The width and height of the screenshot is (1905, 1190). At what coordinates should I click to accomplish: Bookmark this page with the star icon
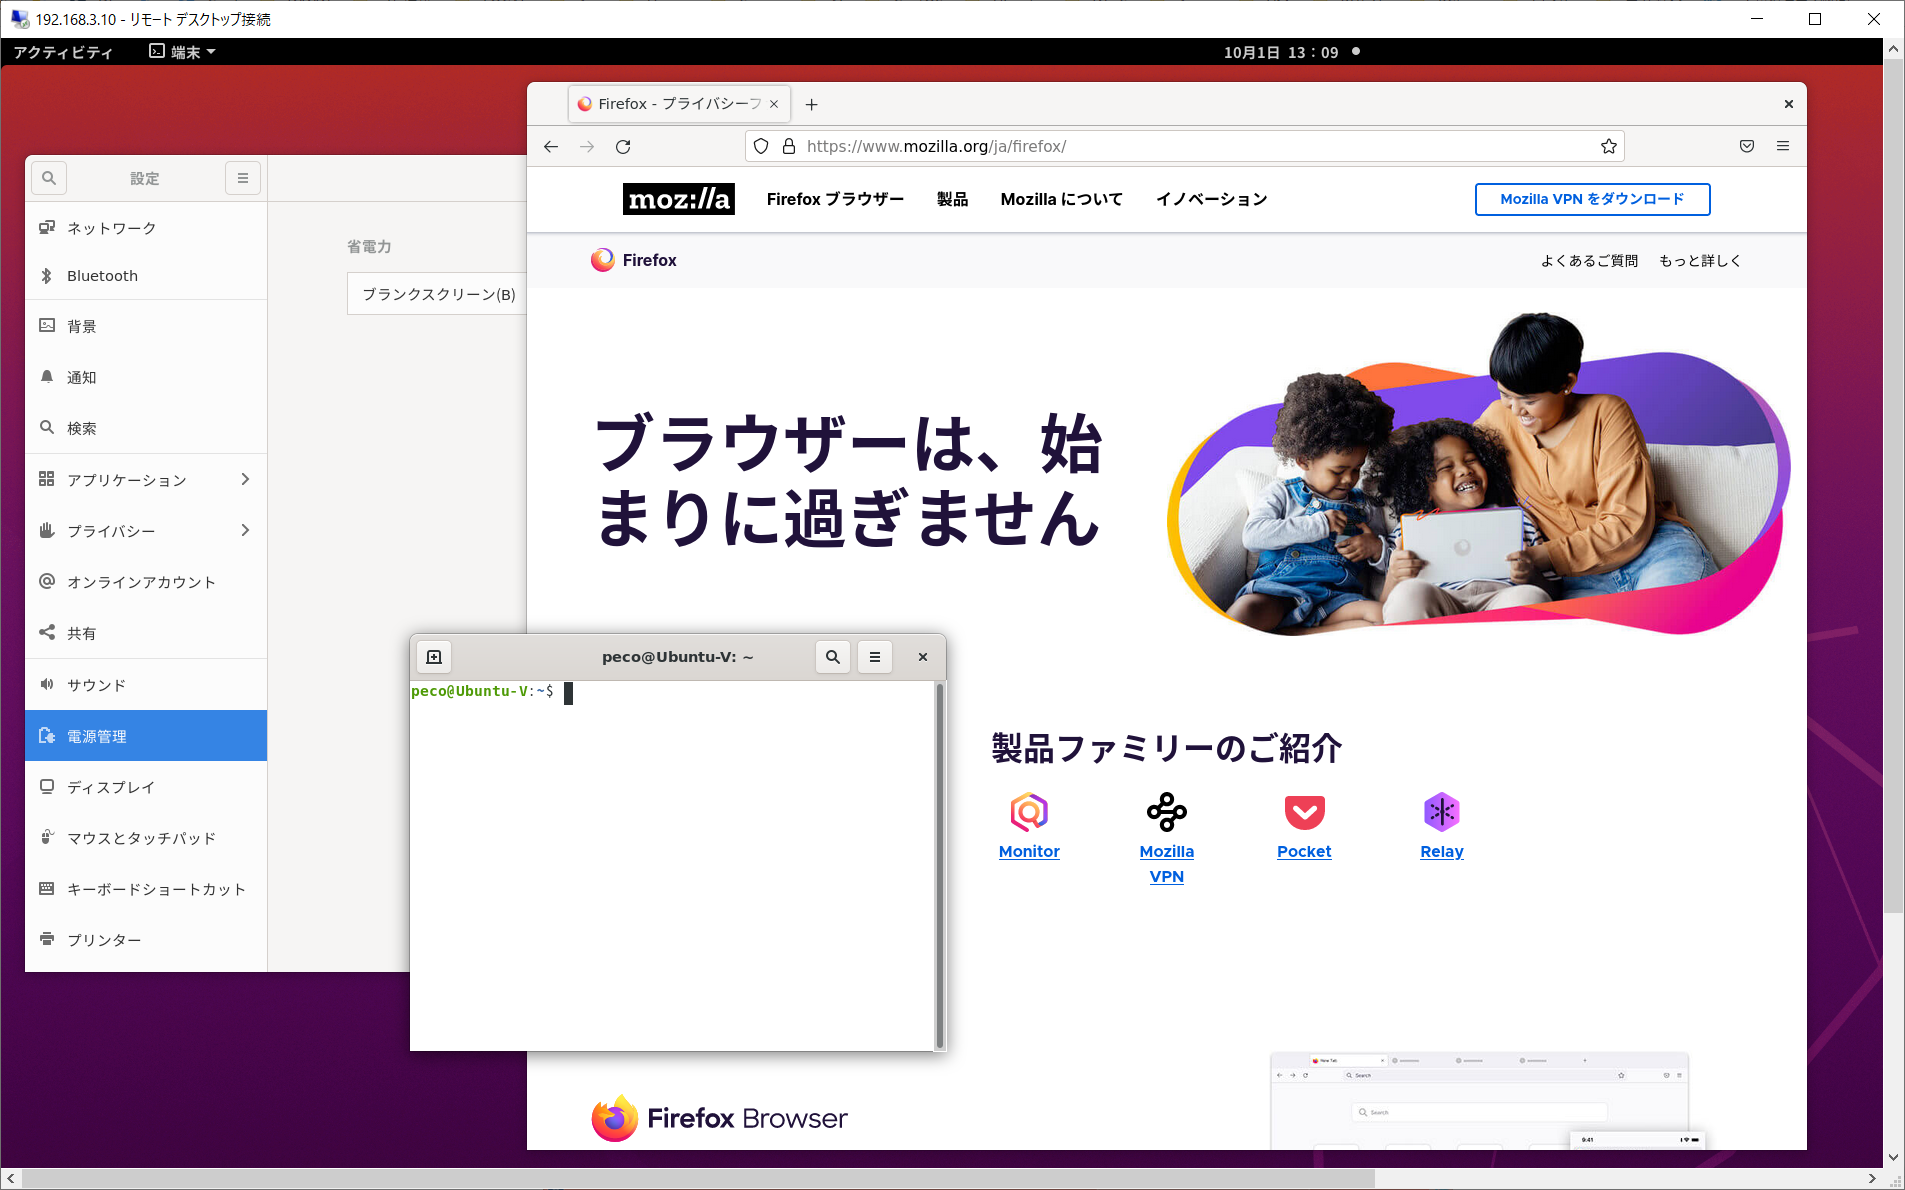tap(1608, 147)
